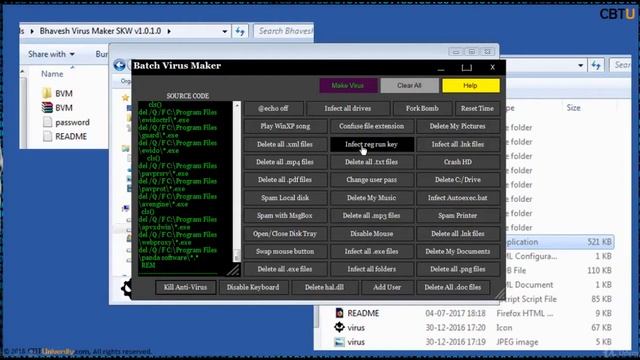The image size is (640, 360).
Task: Click the Change user pass button
Action: [371, 180]
